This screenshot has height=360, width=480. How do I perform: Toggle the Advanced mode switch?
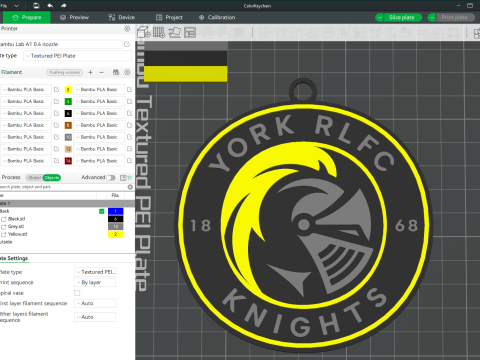(x=111, y=178)
